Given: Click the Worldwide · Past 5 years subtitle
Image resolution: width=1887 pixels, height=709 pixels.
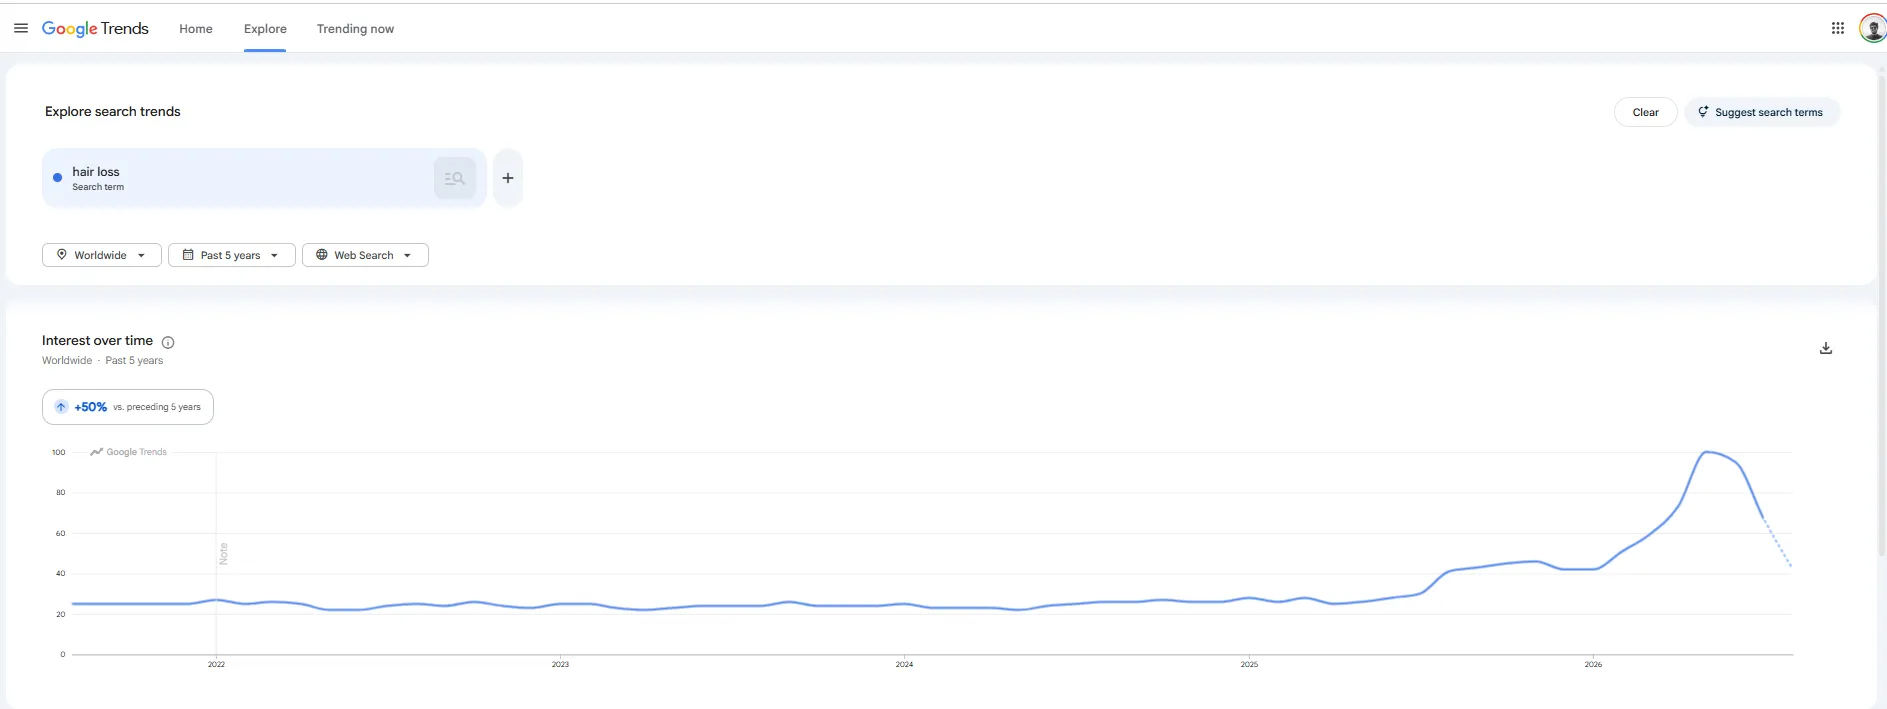Looking at the screenshot, I should tap(102, 360).
